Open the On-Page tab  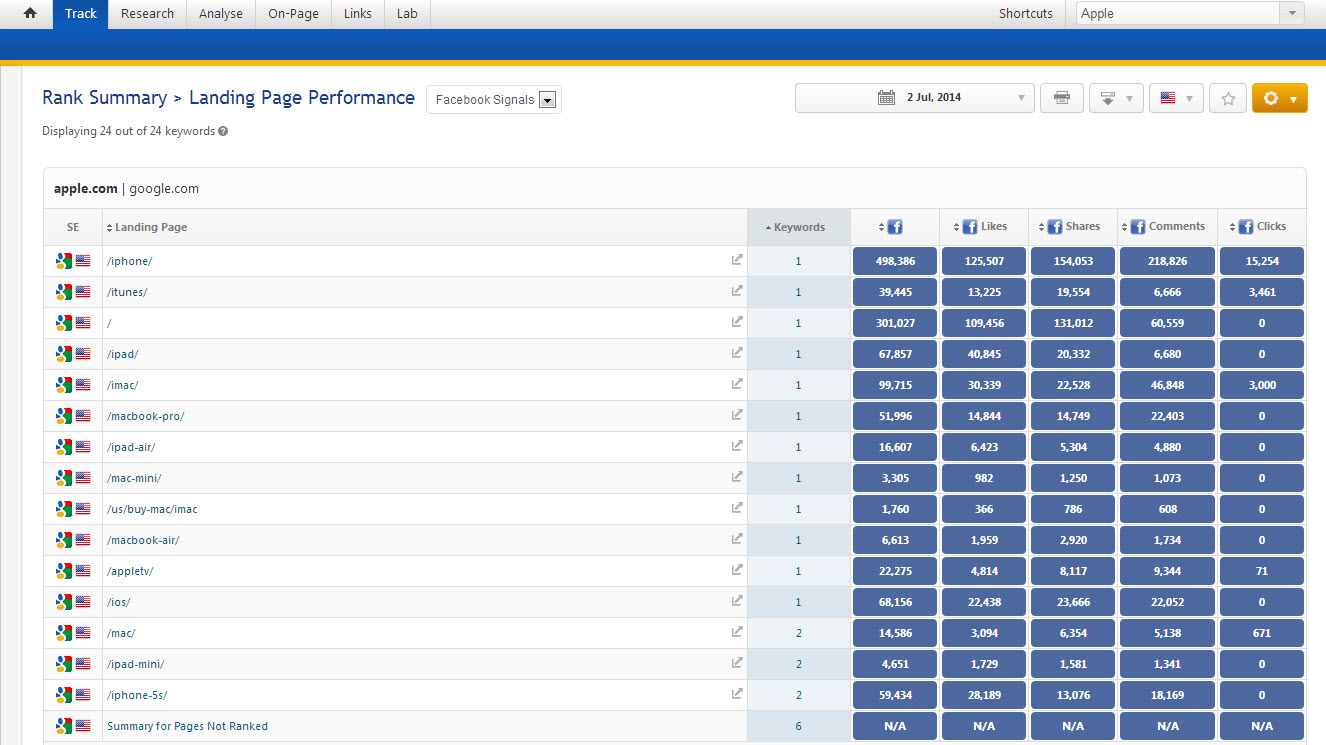pyautogui.click(x=293, y=14)
